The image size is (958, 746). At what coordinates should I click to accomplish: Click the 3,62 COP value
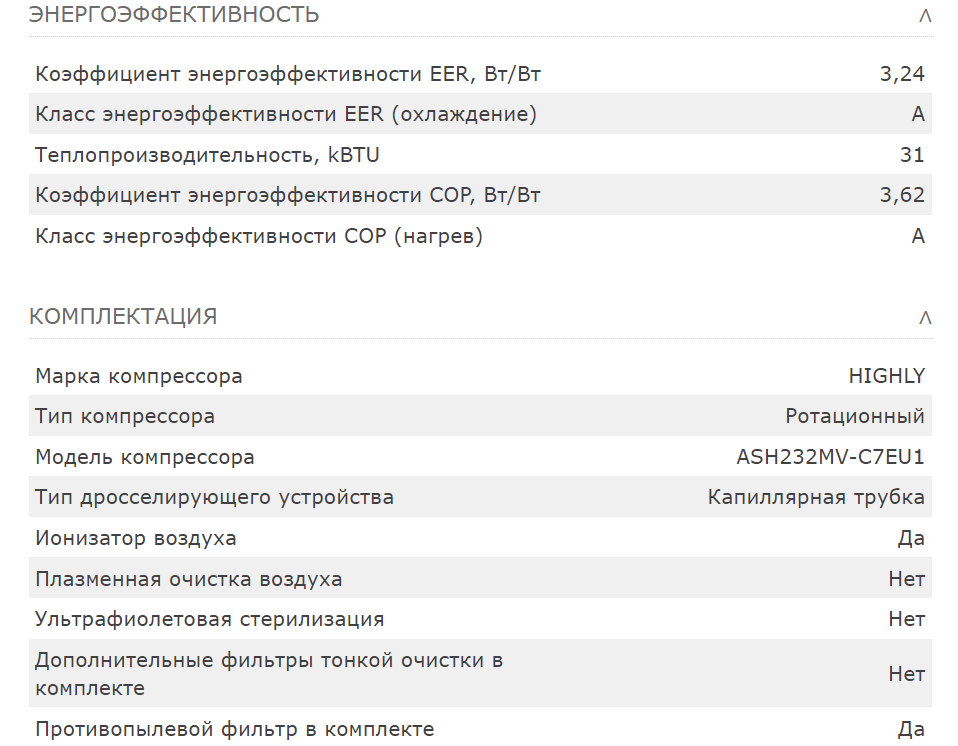coord(902,195)
